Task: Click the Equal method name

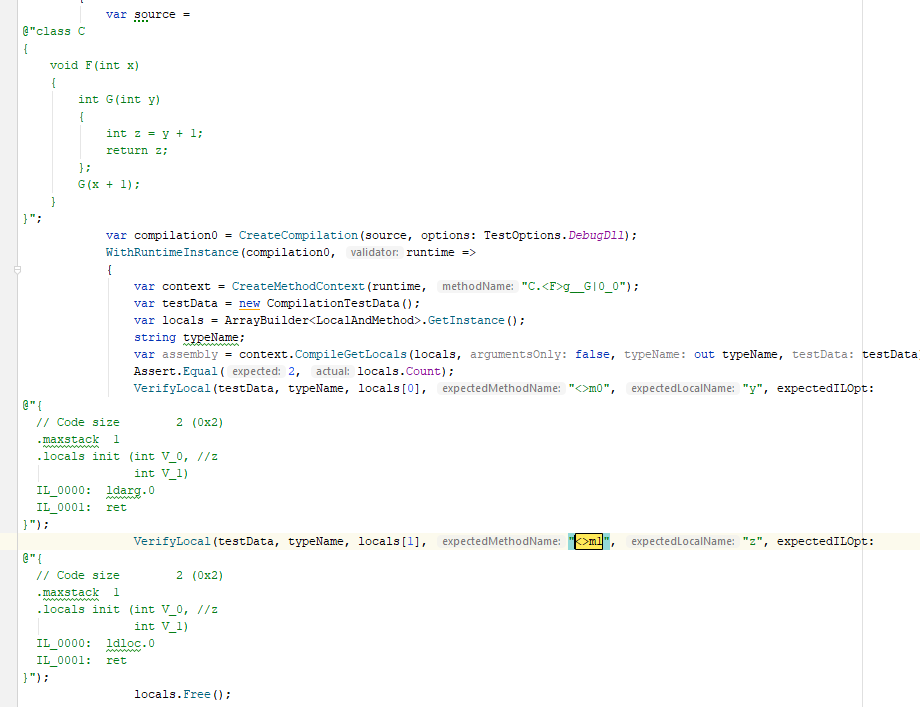Action: point(200,371)
